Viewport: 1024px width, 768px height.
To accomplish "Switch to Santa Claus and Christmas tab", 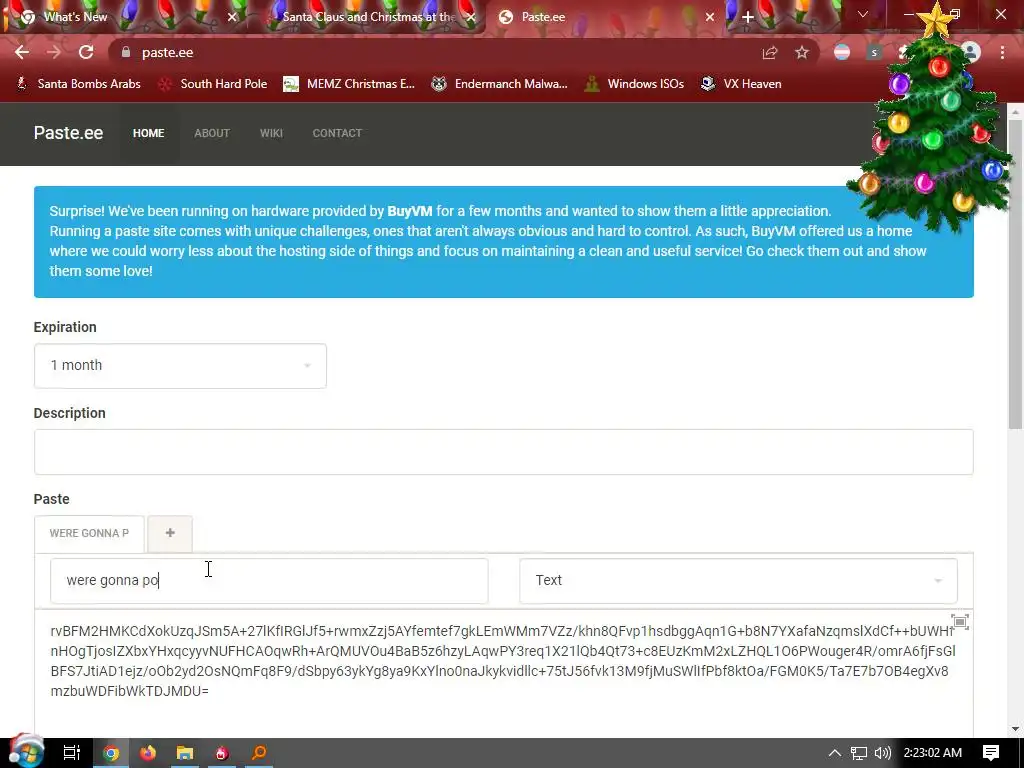I will tap(369, 17).
